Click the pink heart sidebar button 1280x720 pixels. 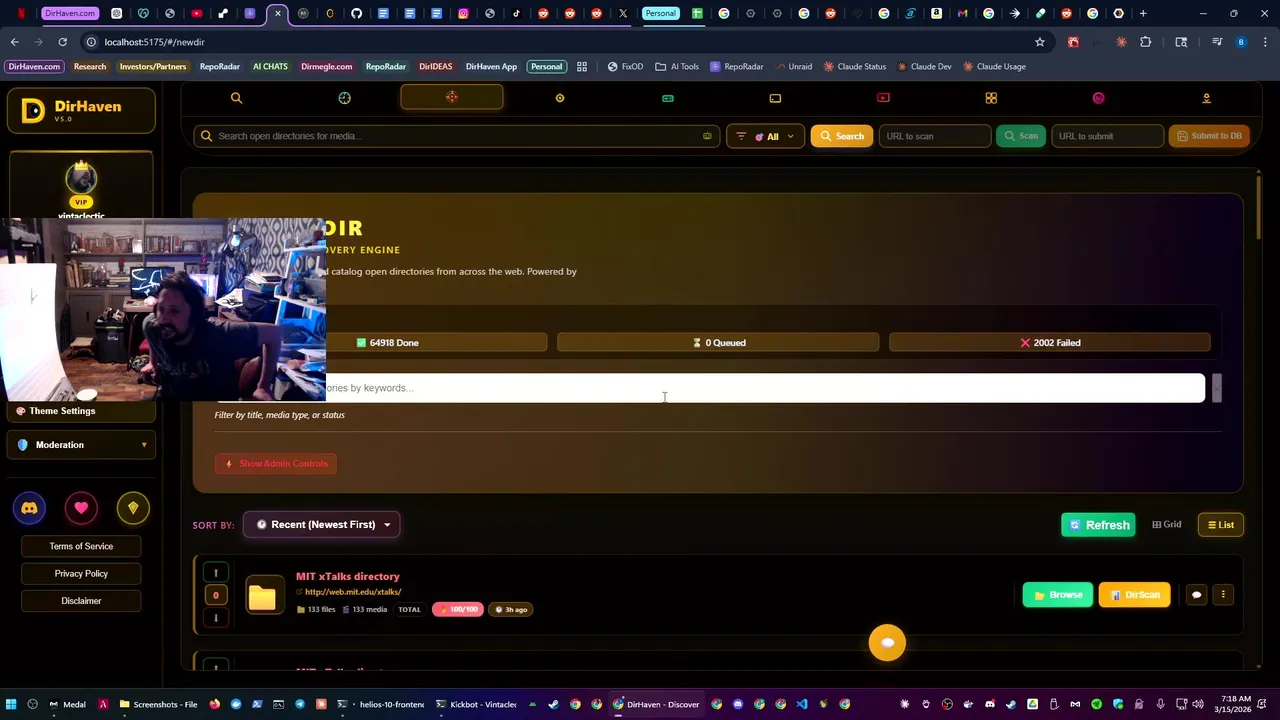81,508
